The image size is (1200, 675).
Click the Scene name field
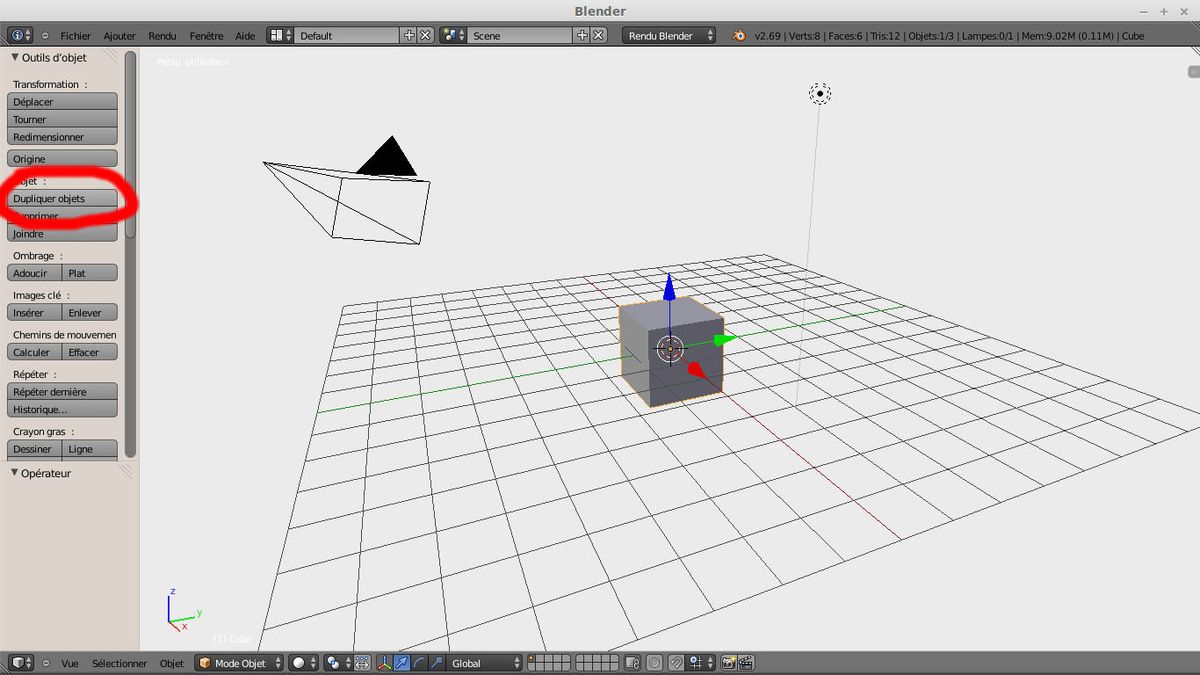520,35
